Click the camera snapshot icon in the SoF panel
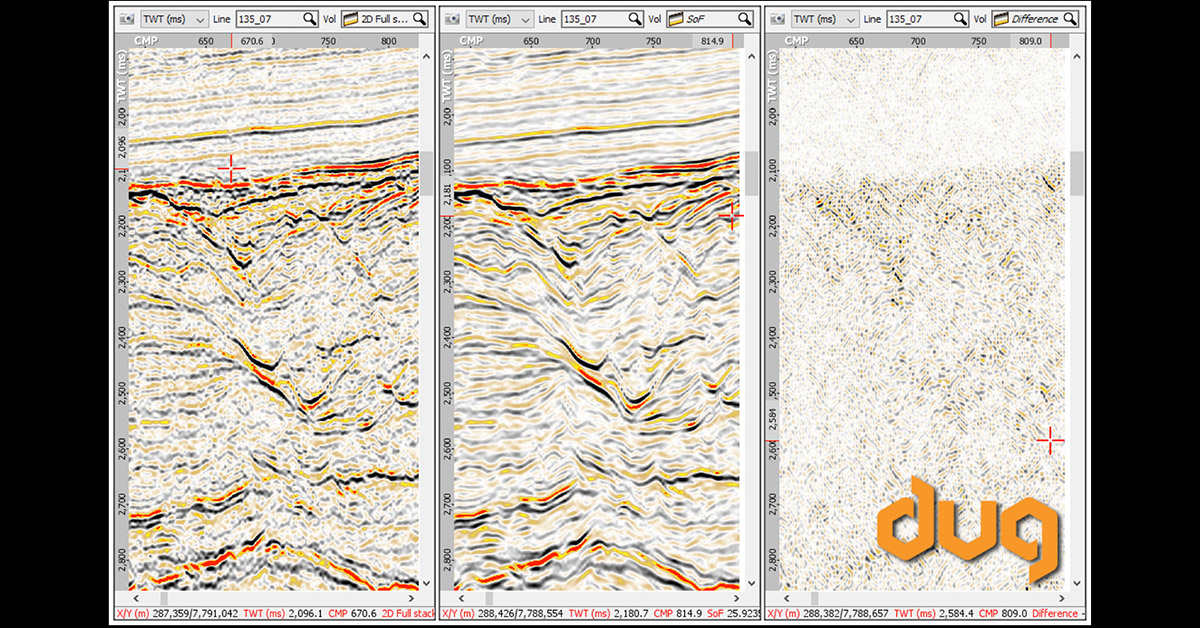Screen dimensions: 1200x628 pyautogui.click(x=451, y=19)
